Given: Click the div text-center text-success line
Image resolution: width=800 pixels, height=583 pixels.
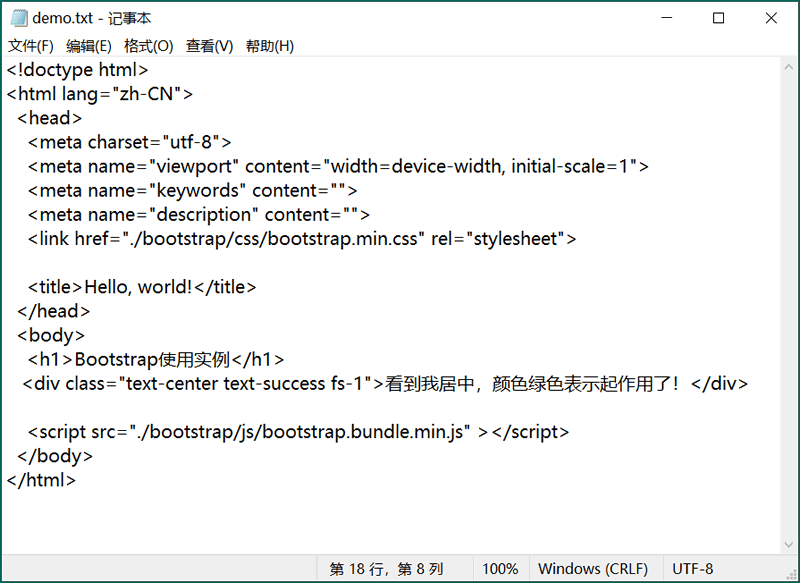Looking at the screenshot, I should tap(385, 383).
